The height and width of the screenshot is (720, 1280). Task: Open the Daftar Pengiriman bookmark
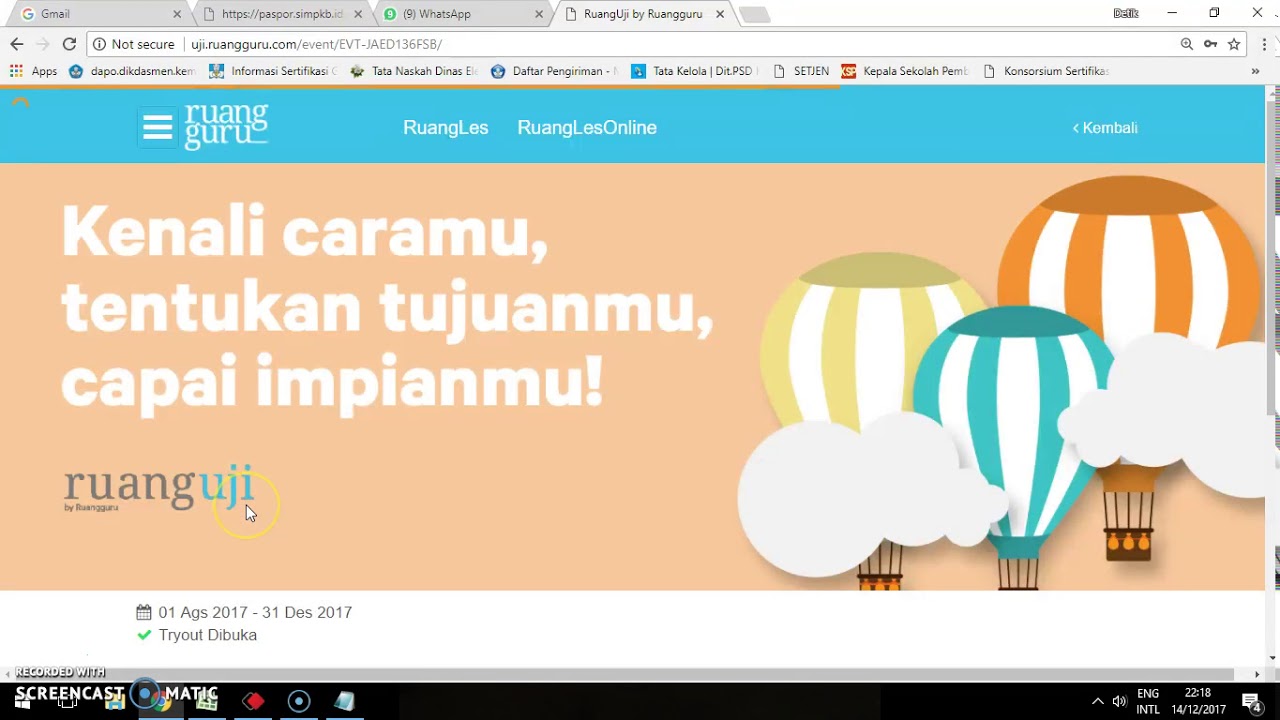coord(554,71)
